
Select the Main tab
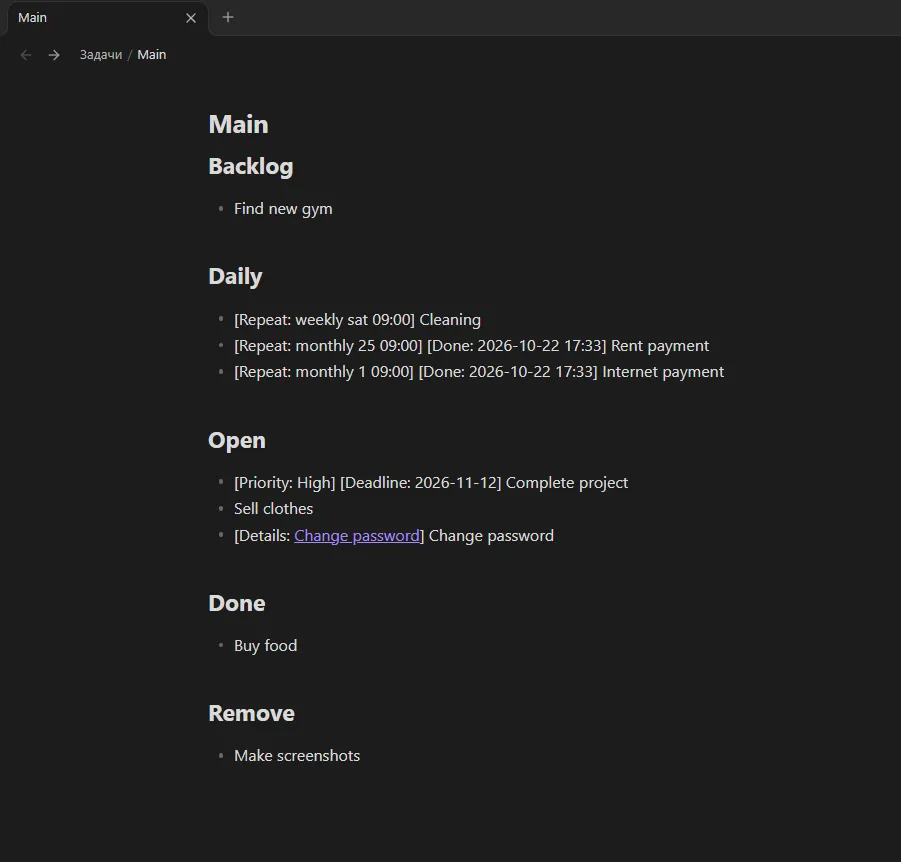point(107,18)
